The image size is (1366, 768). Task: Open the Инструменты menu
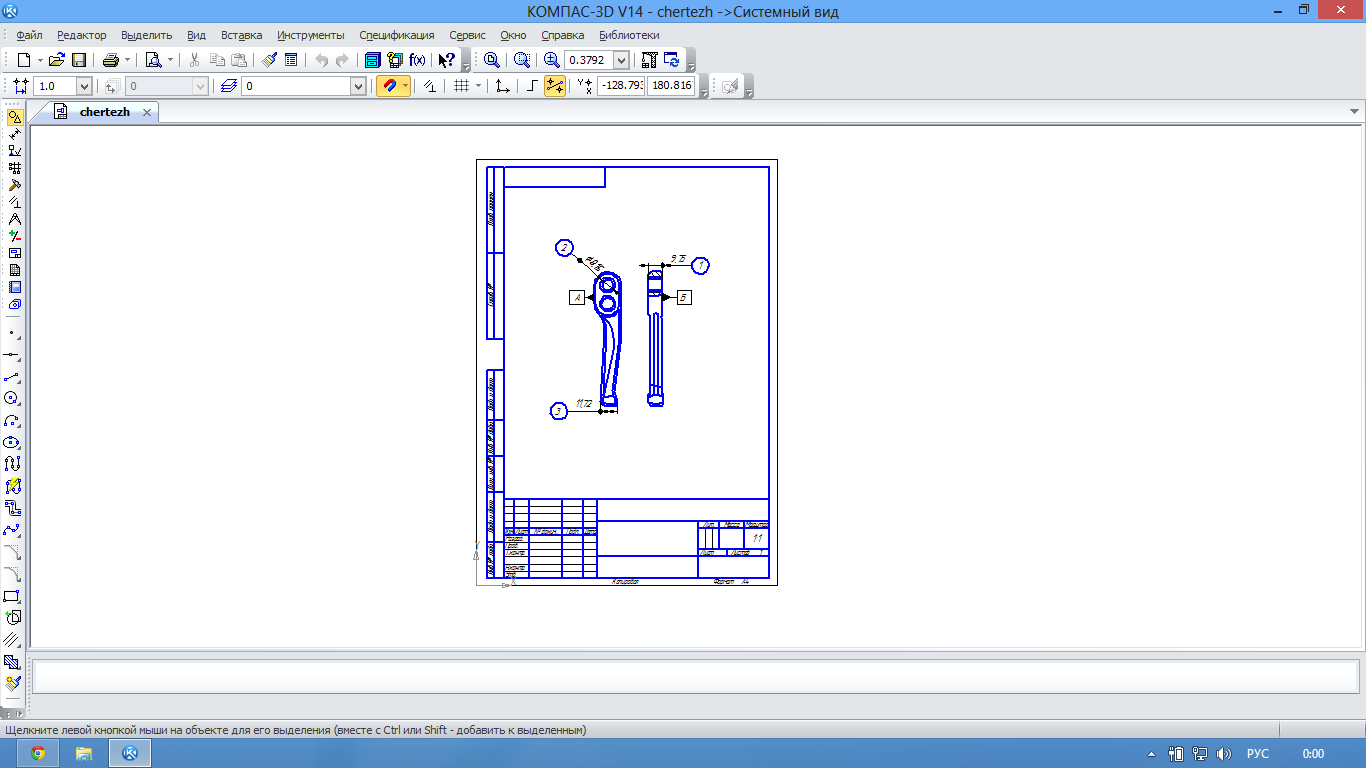point(311,35)
